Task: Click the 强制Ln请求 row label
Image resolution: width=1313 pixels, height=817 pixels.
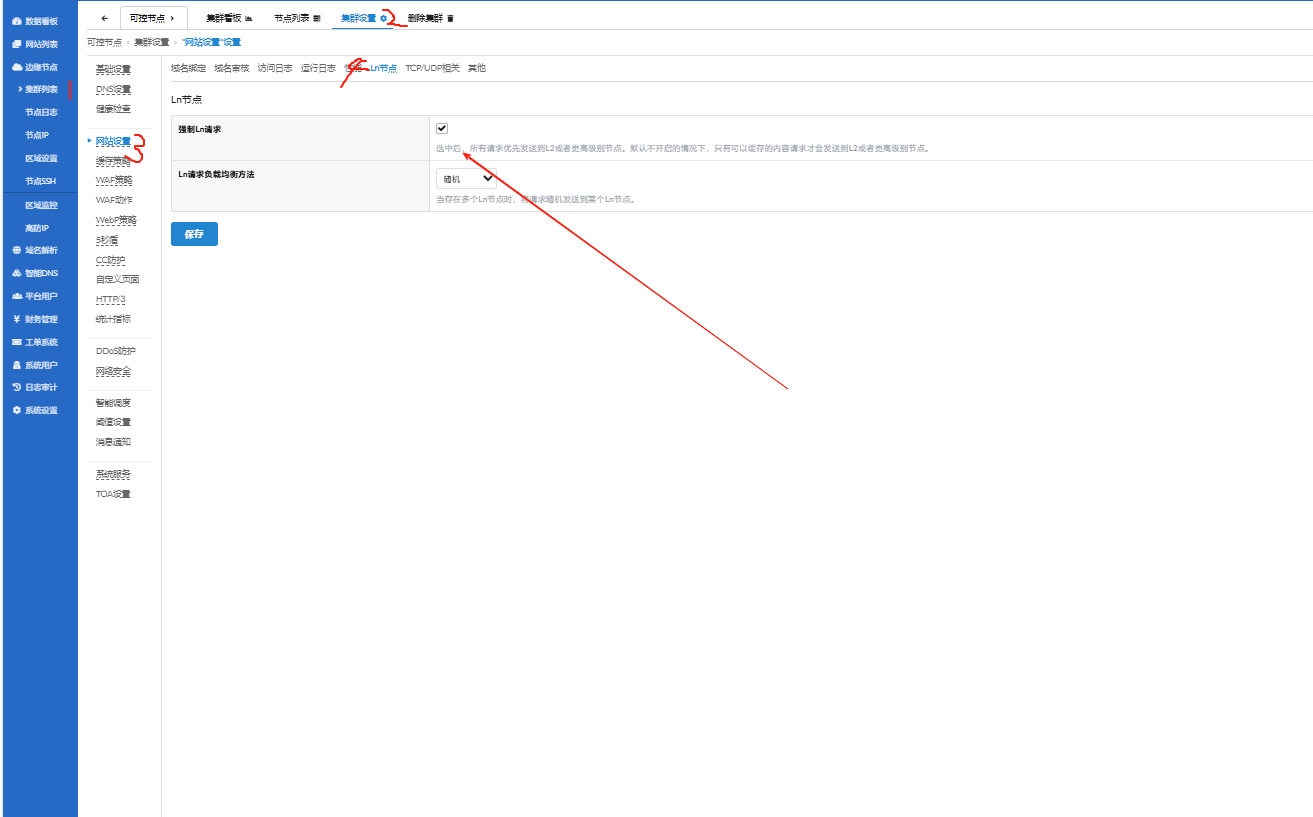Action: pyautogui.click(x=200, y=129)
